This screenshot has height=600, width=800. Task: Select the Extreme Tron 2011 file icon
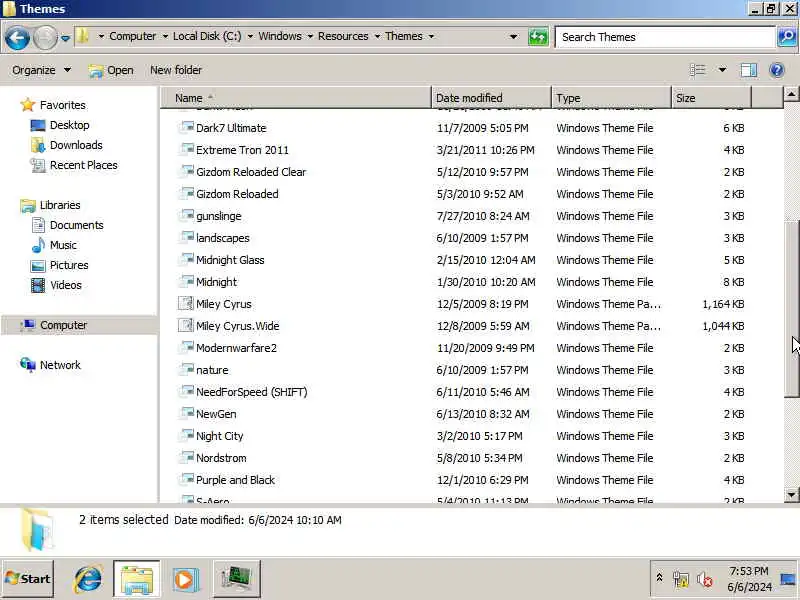point(186,149)
